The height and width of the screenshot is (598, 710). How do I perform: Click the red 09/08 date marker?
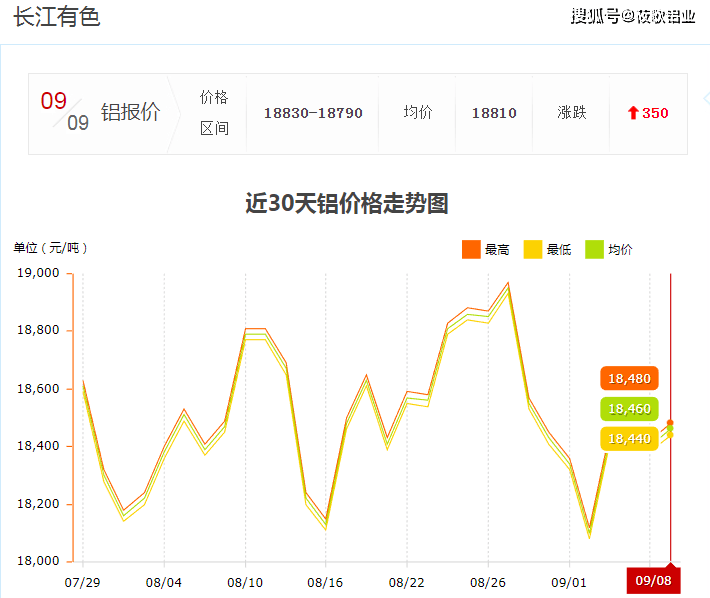(x=652, y=581)
